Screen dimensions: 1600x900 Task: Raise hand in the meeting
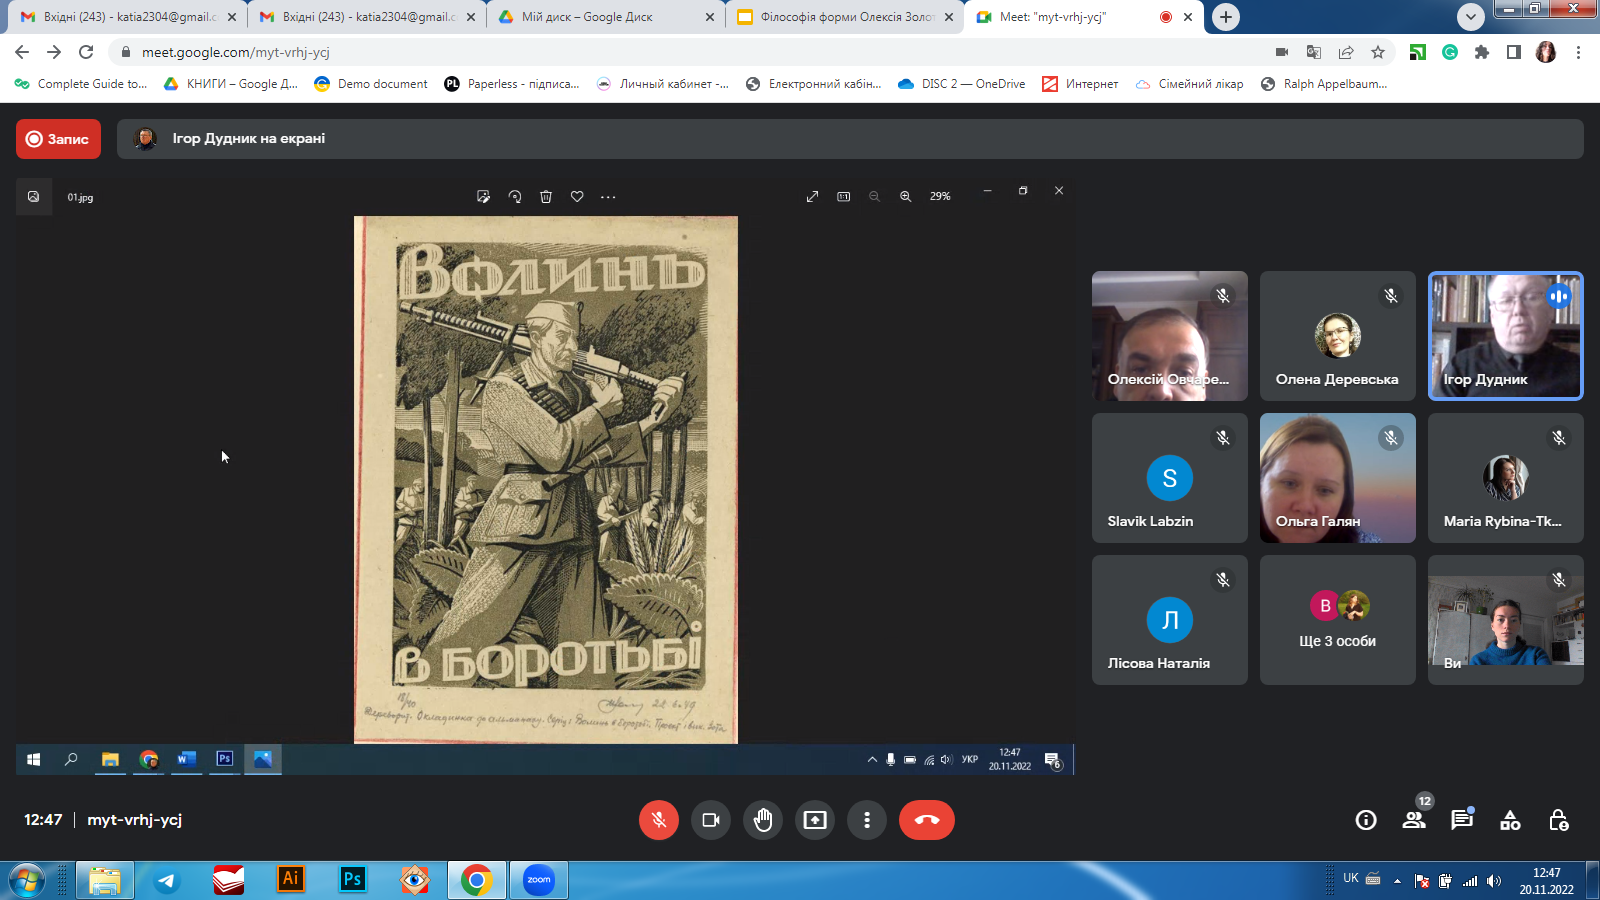point(763,820)
